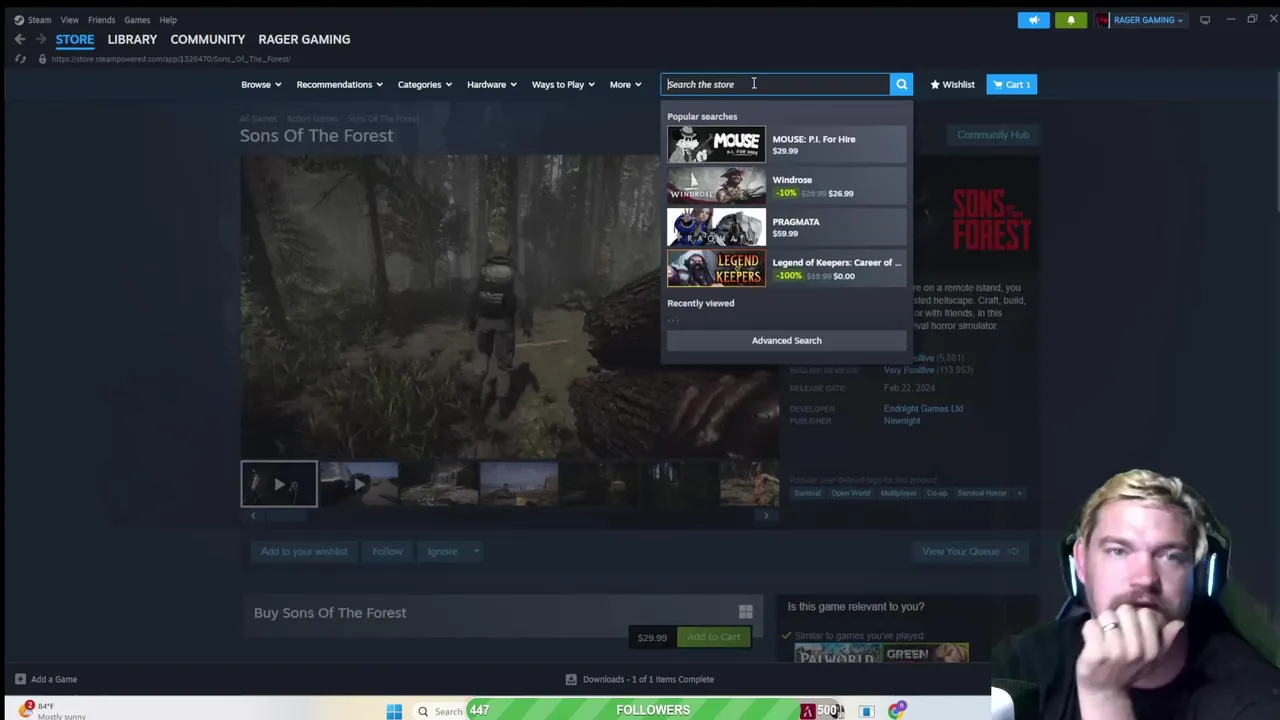Open the View menu

pyautogui.click(x=69, y=20)
